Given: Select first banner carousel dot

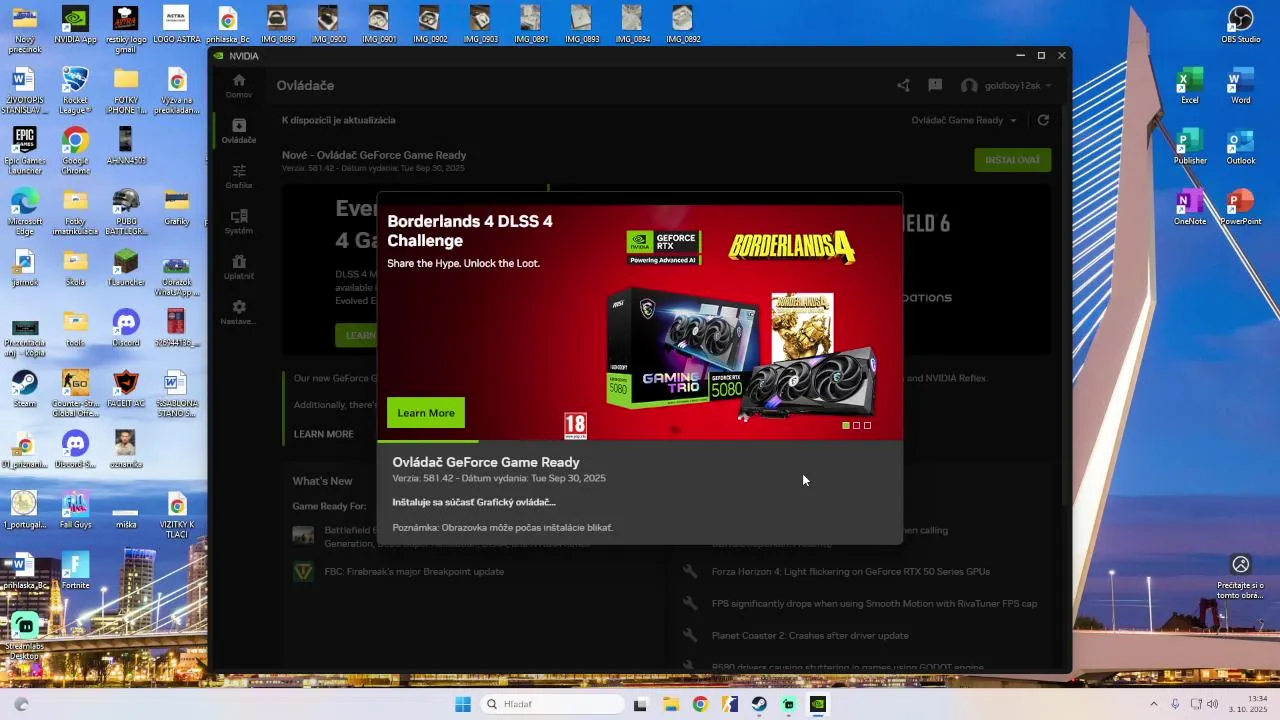Looking at the screenshot, I should pos(846,425).
